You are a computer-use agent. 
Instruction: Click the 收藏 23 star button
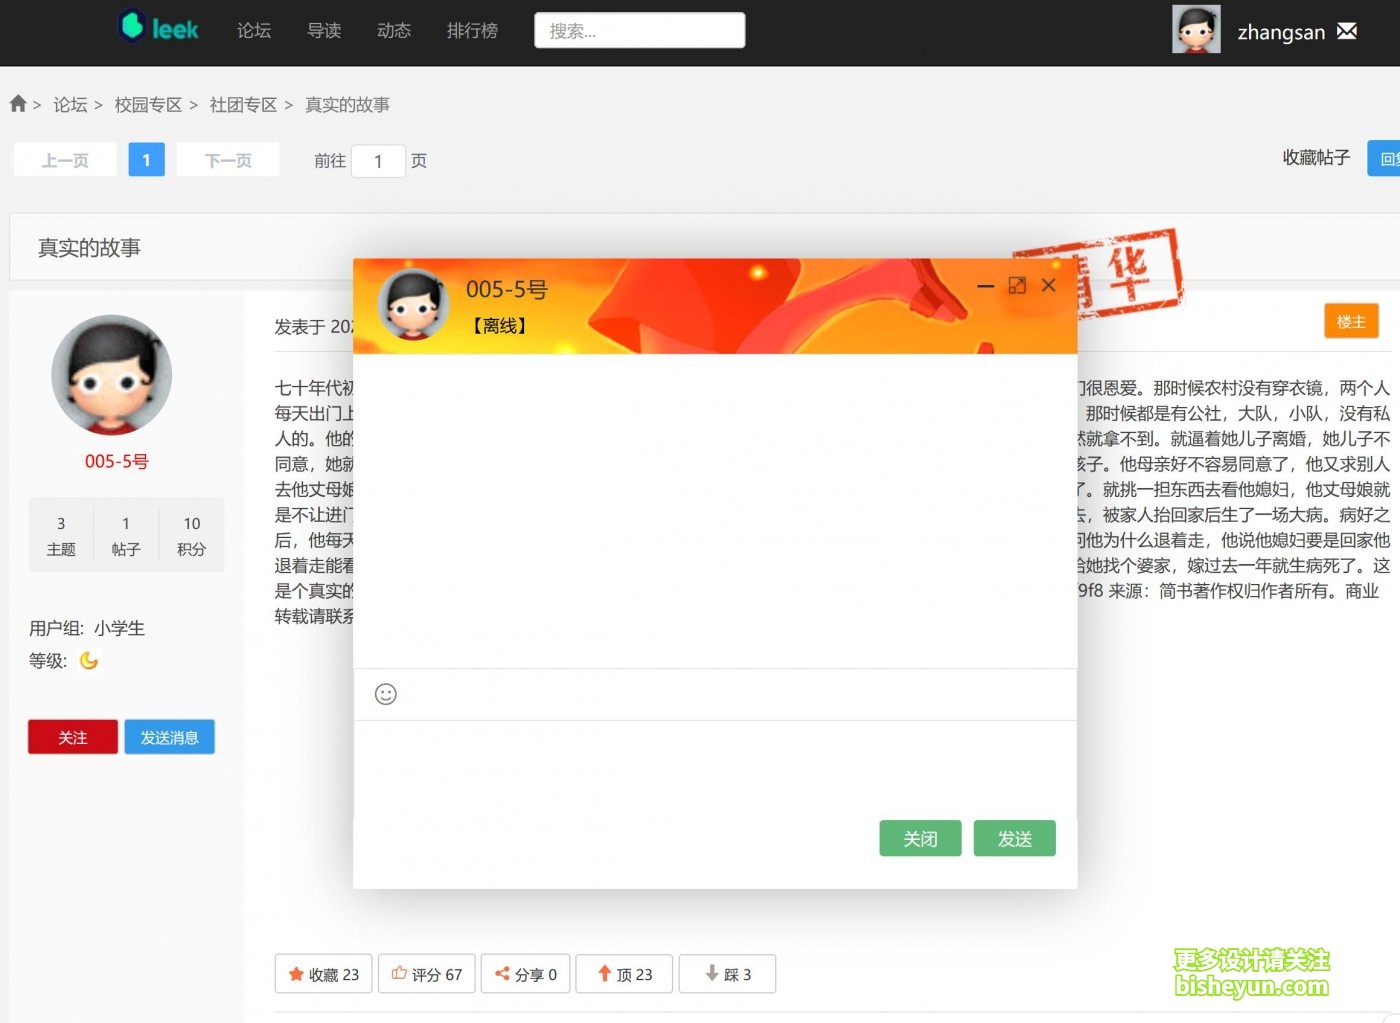coord(323,974)
